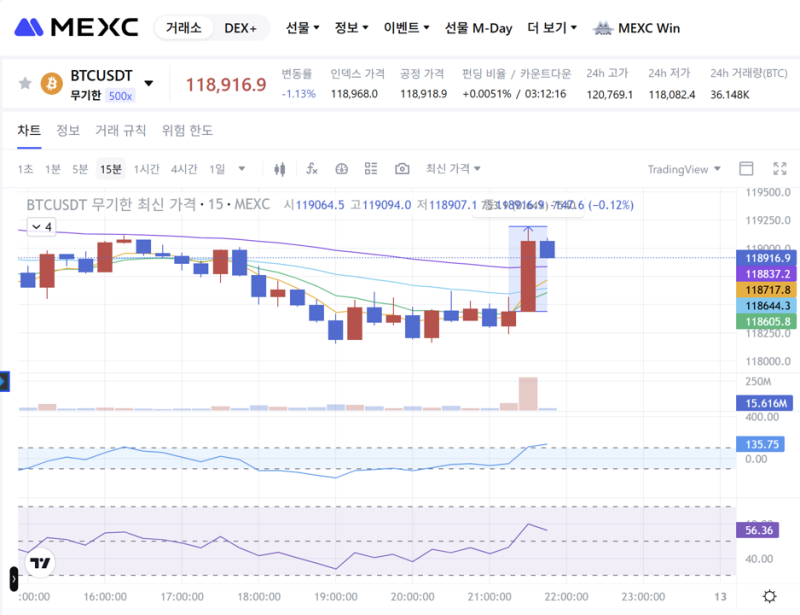Open the 최신 가격 price type dropdown

click(453, 168)
